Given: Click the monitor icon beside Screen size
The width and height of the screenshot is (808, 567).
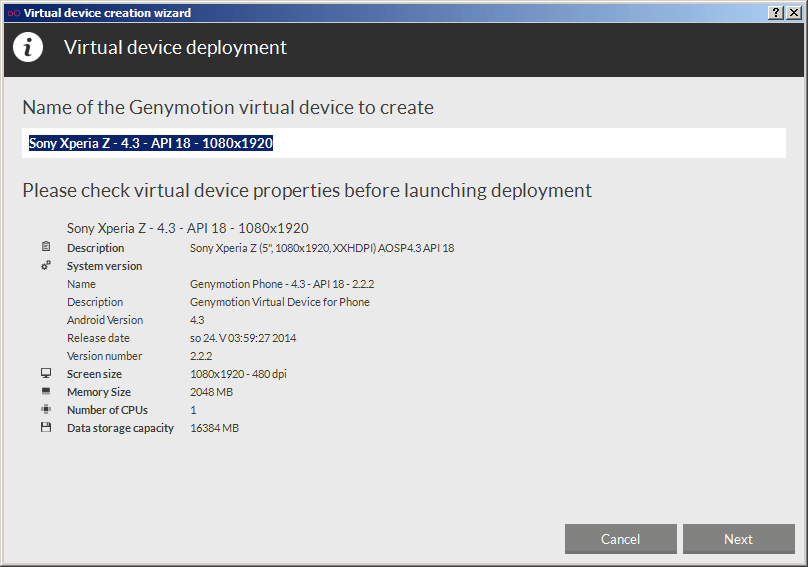Looking at the screenshot, I should pyautogui.click(x=46, y=373).
